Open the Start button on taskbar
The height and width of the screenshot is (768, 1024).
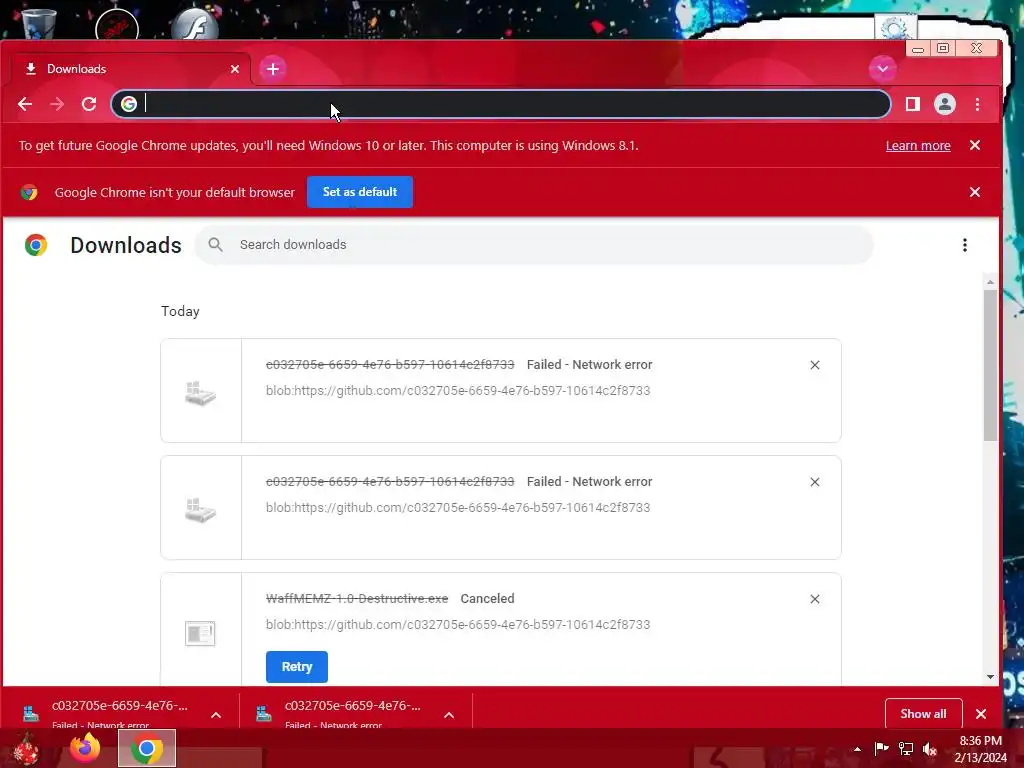pyautogui.click(x=27, y=748)
